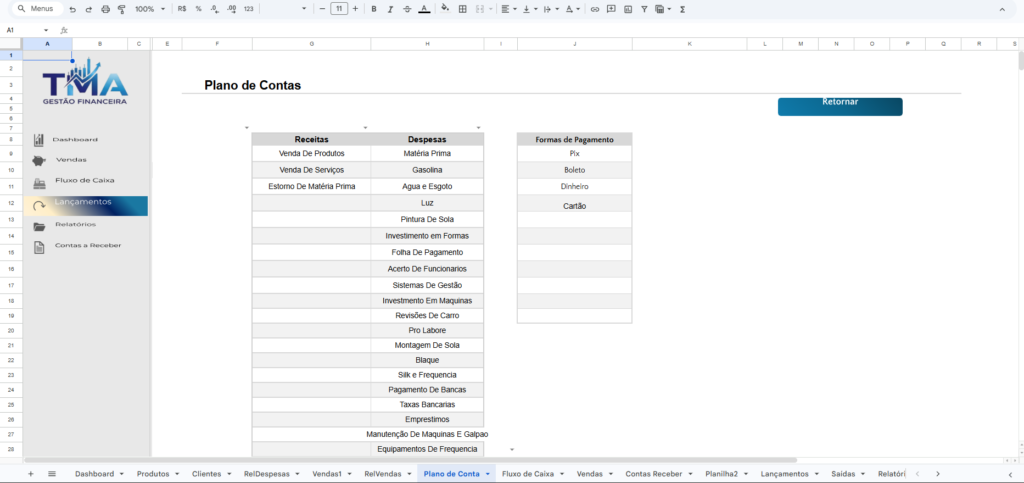Click the undo arrow icon
Screen dimensions: 1024x483
coord(72,9)
